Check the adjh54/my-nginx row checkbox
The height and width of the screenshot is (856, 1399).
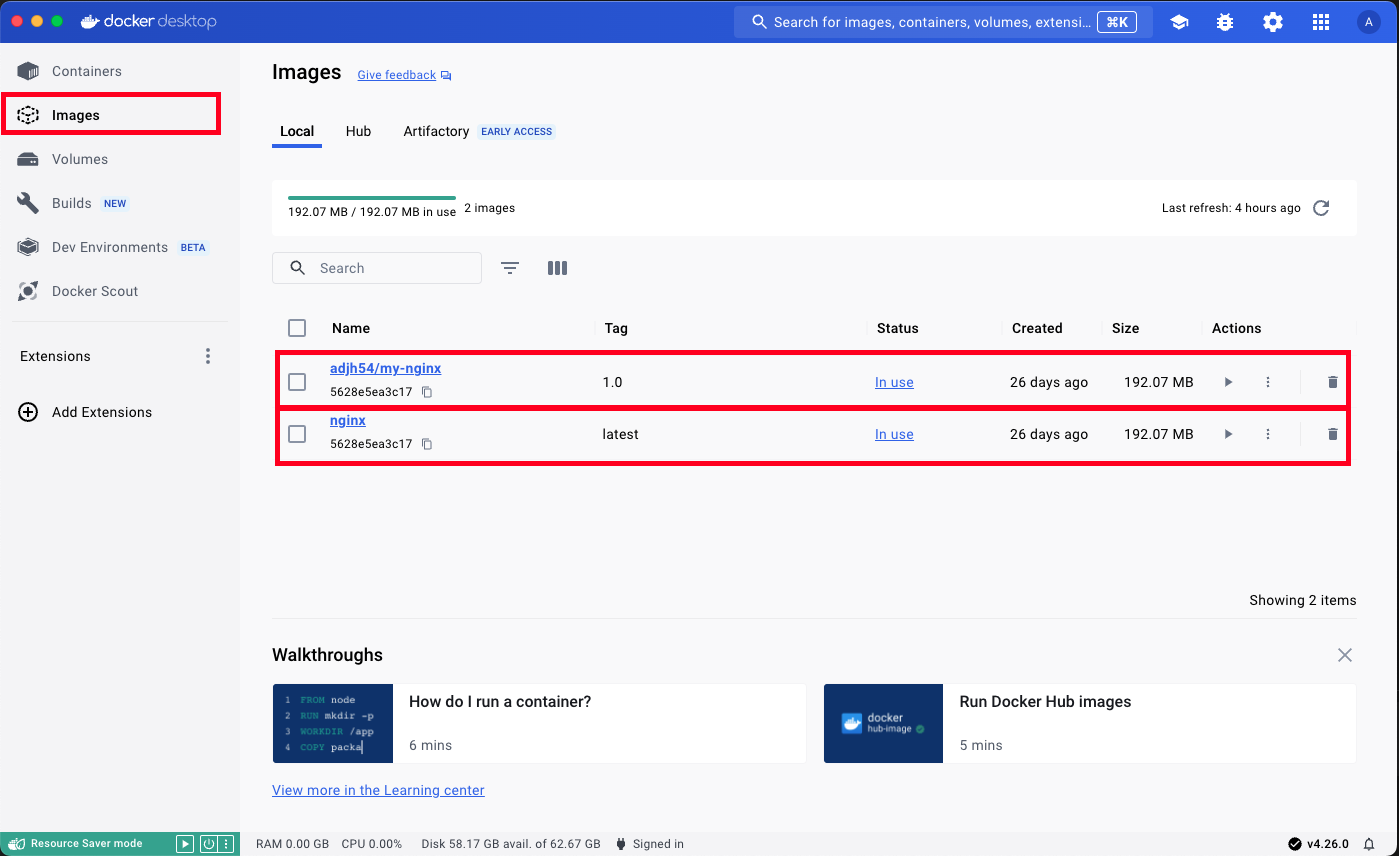[x=297, y=382]
